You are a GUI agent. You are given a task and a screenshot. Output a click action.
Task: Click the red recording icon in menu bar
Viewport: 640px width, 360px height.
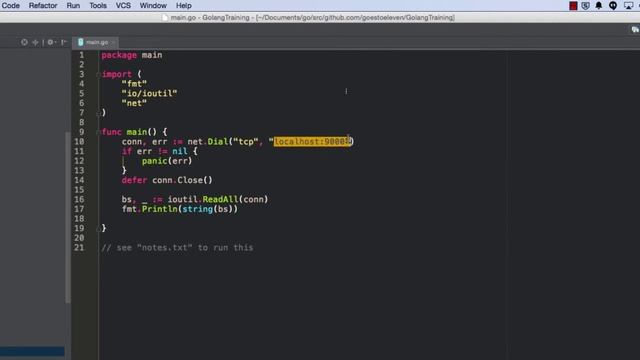[573, 6]
